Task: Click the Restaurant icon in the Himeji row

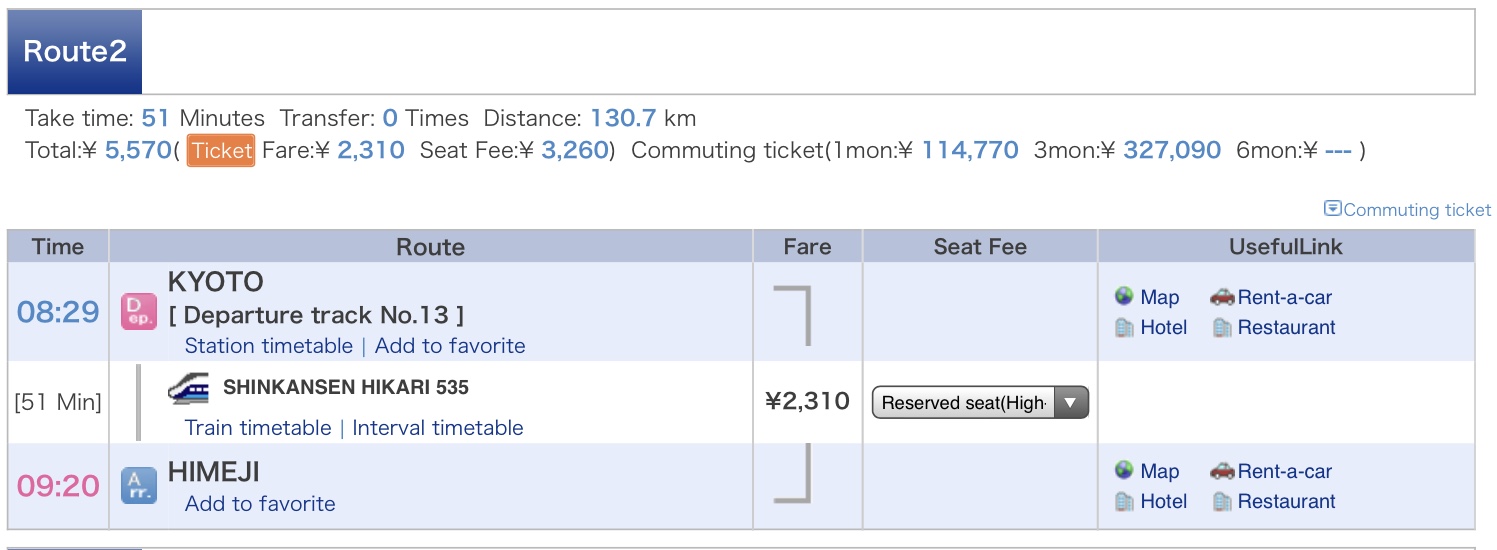Action: pyautogui.click(x=1222, y=501)
